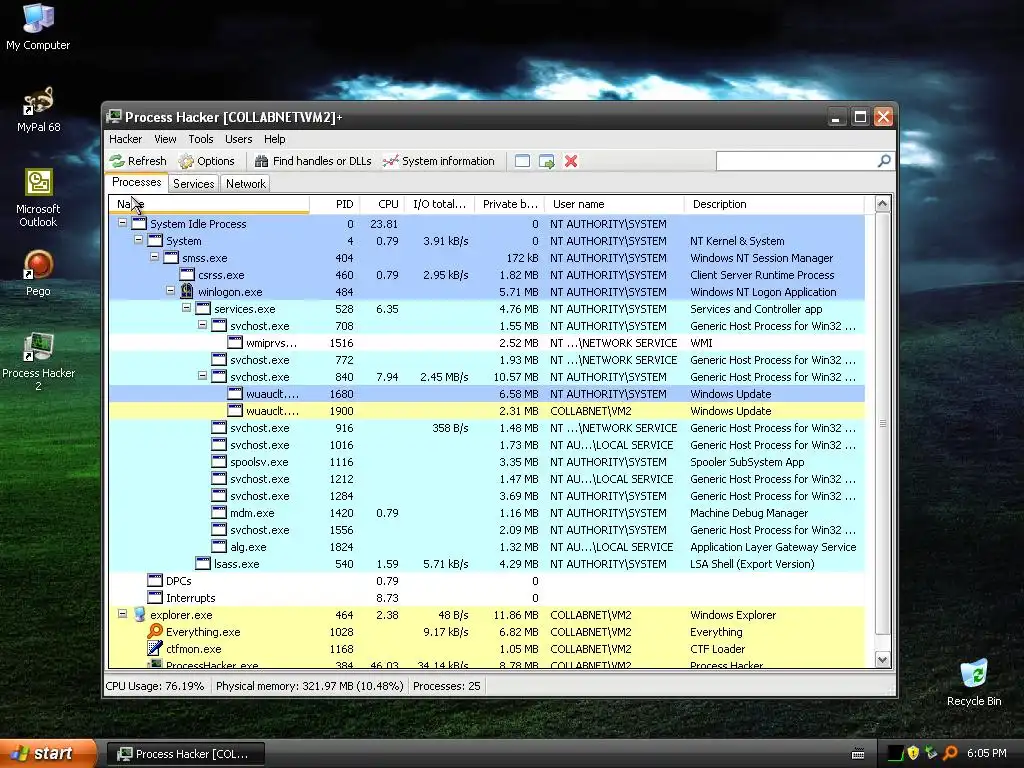Switch to the Network tab
This screenshot has height=768, width=1024.
pyautogui.click(x=246, y=184)
